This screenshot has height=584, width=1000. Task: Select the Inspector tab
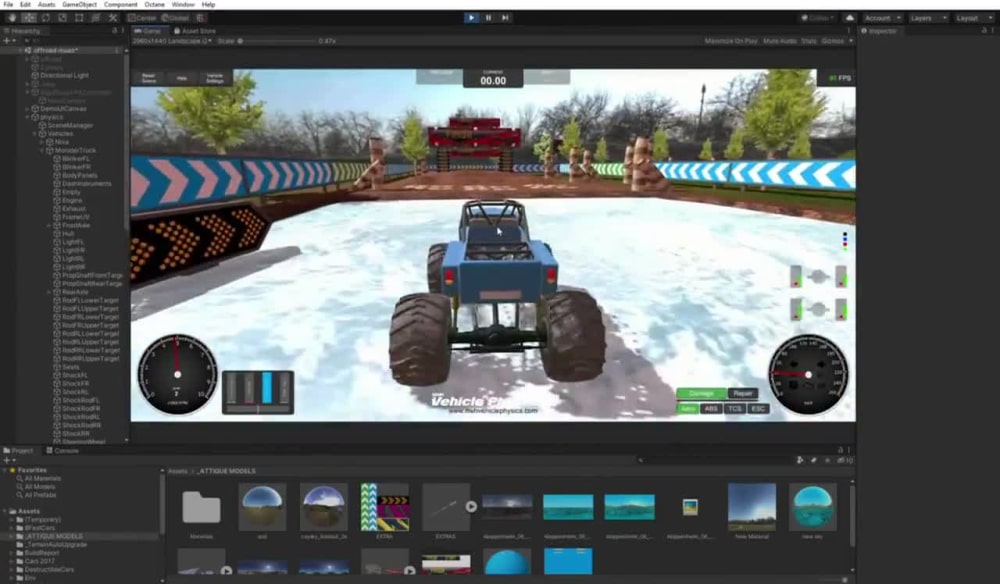879,31
